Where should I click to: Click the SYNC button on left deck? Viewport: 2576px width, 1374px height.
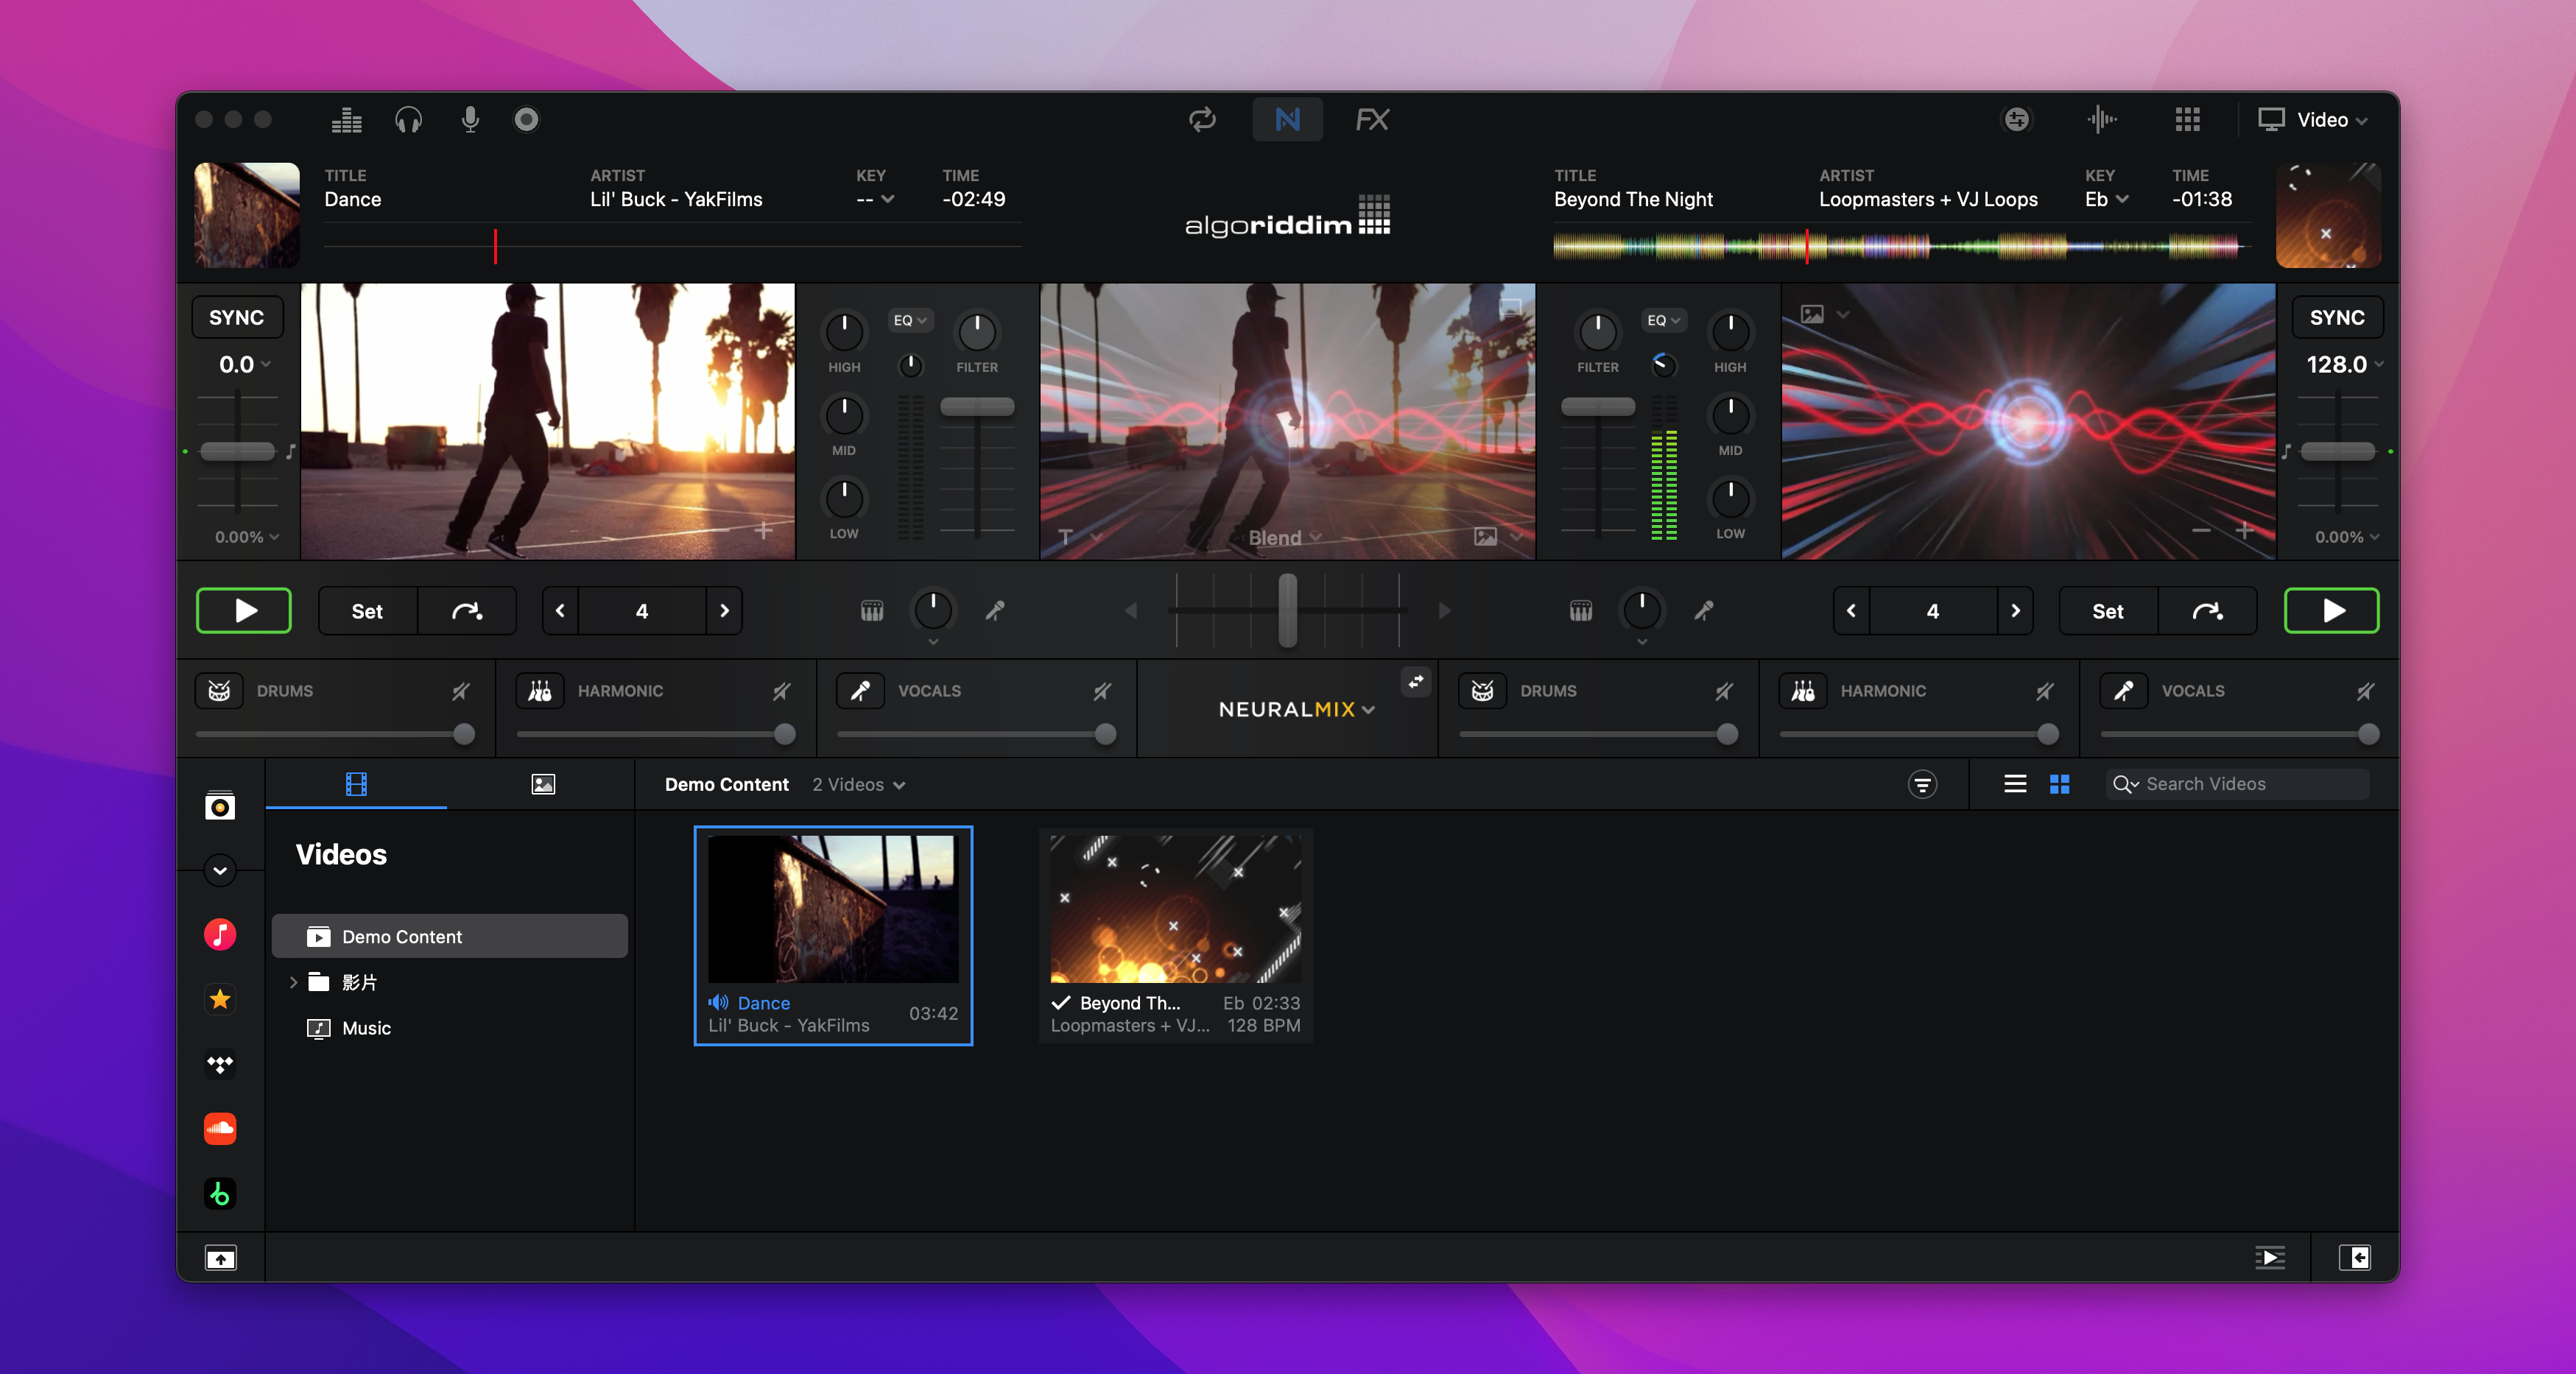coord(240,317)
